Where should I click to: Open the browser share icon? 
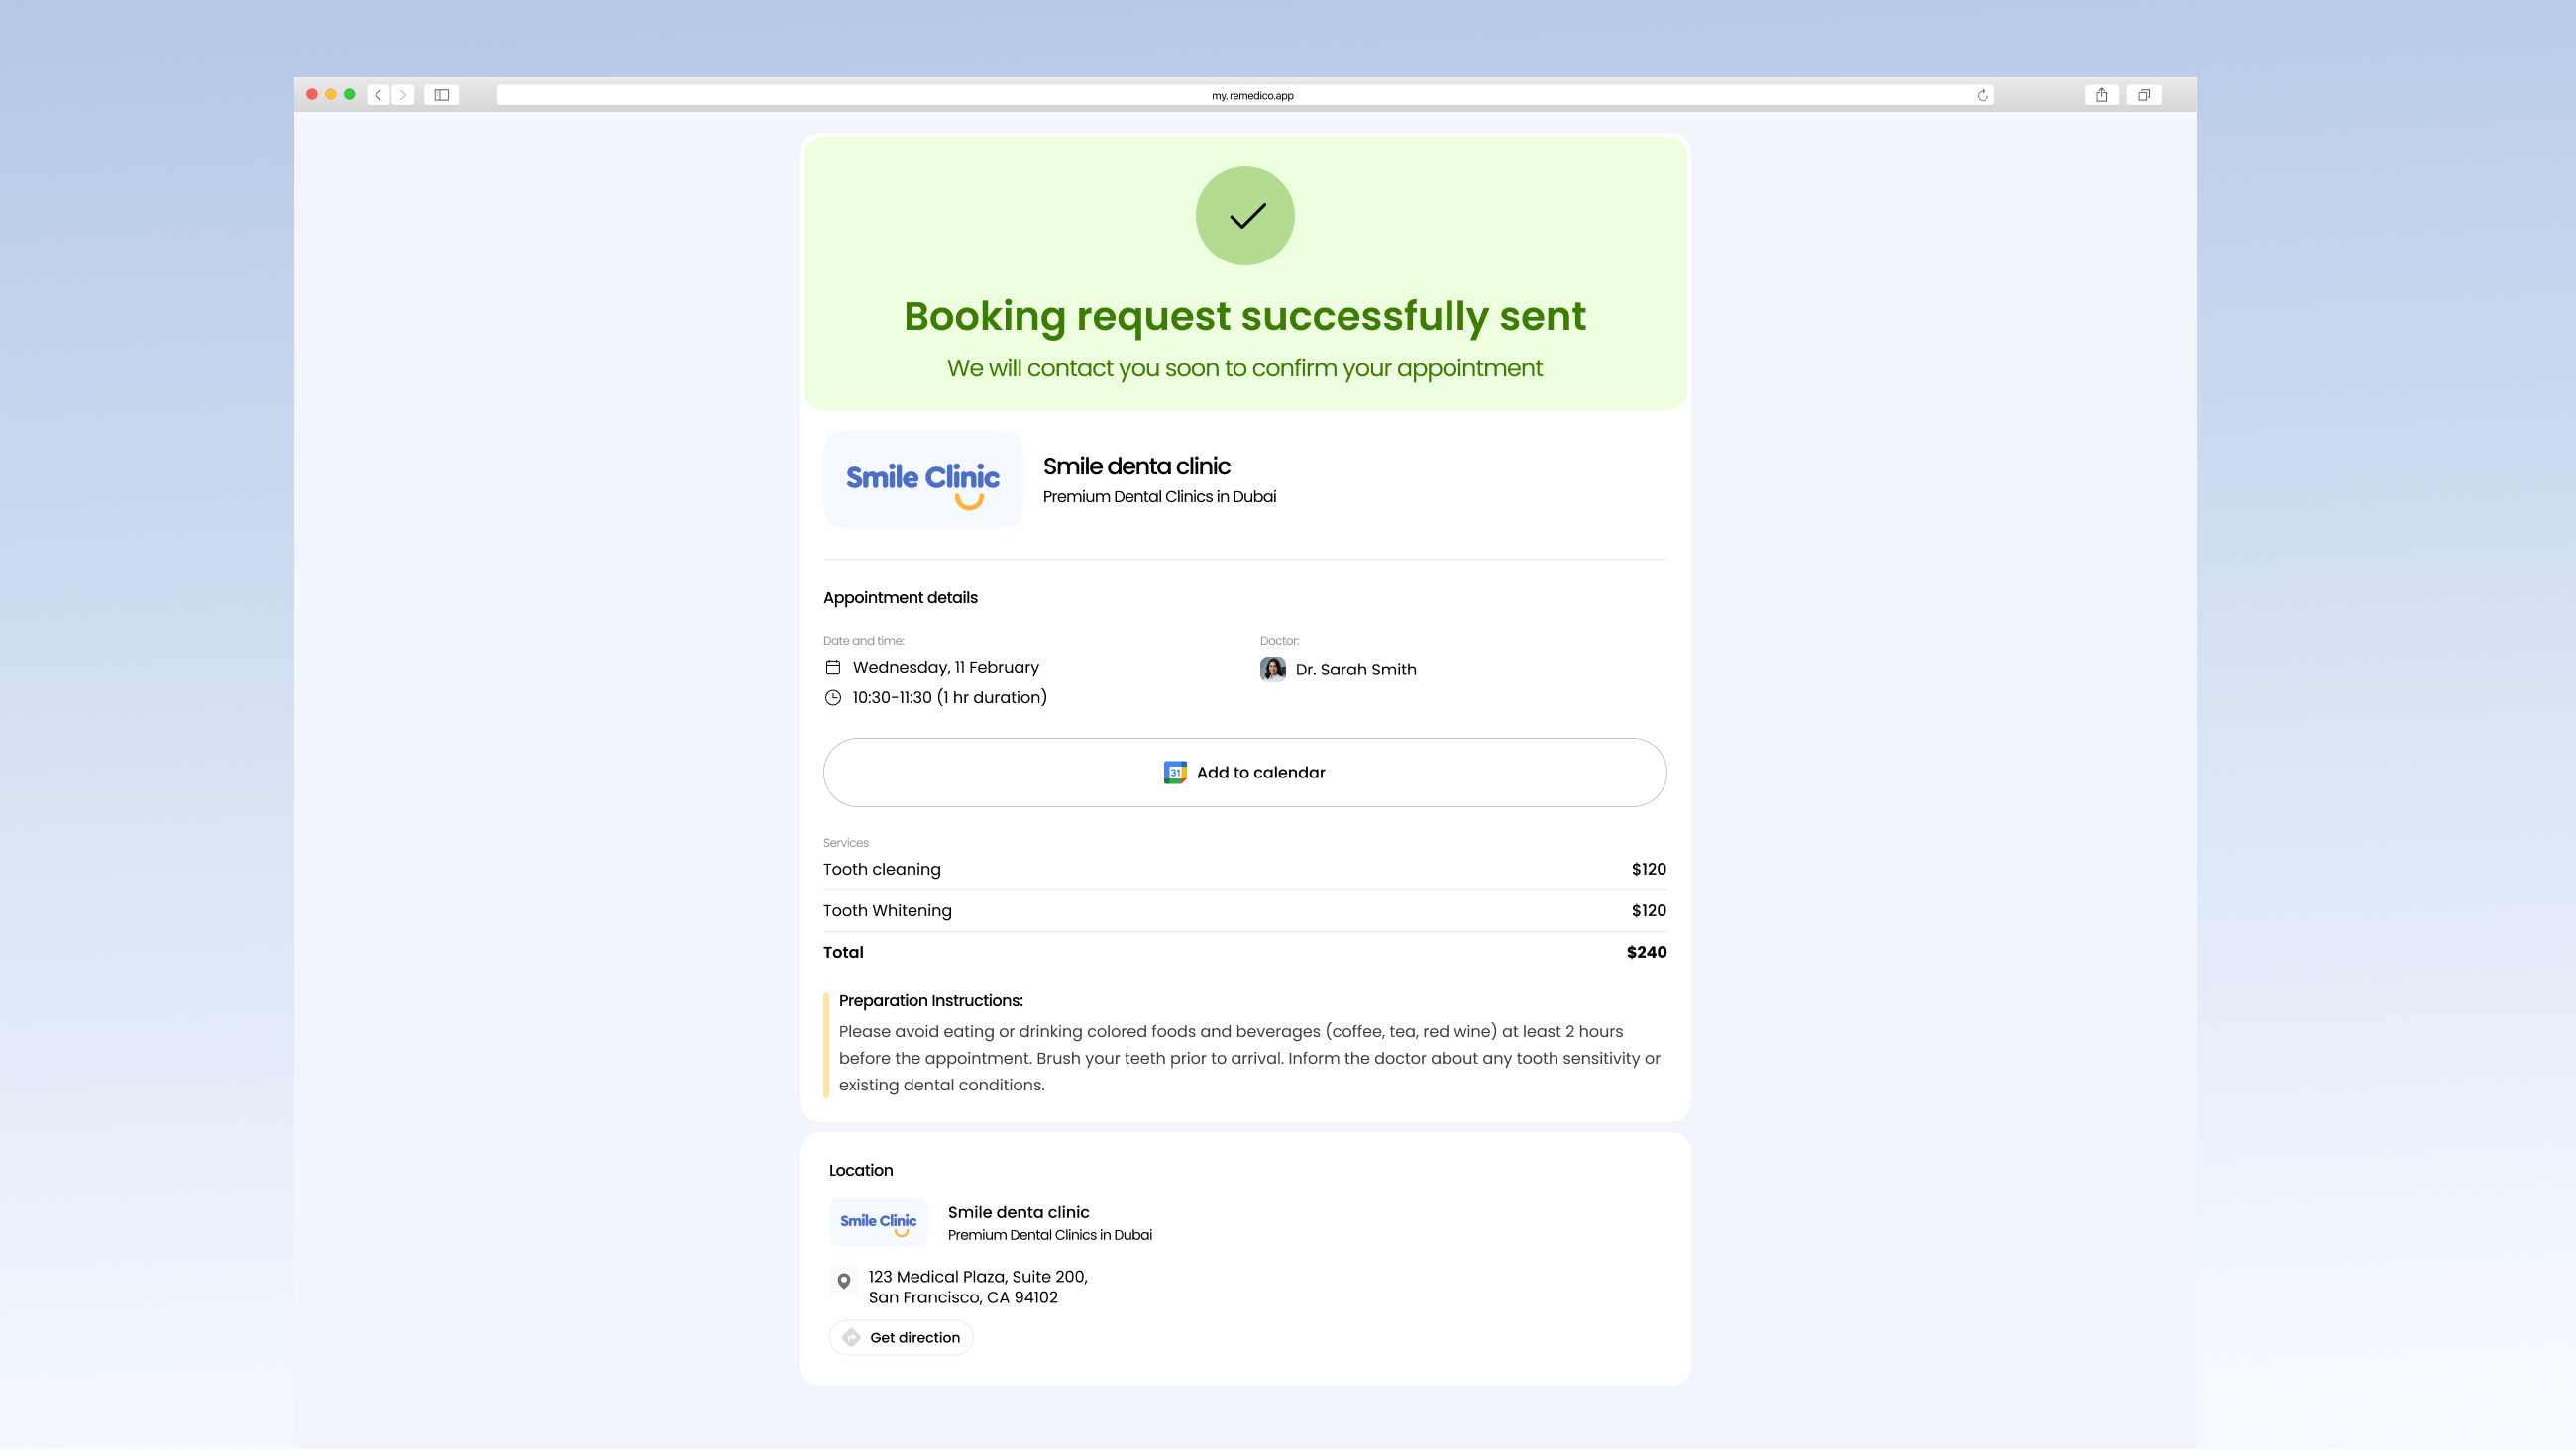click(2102, 95)
